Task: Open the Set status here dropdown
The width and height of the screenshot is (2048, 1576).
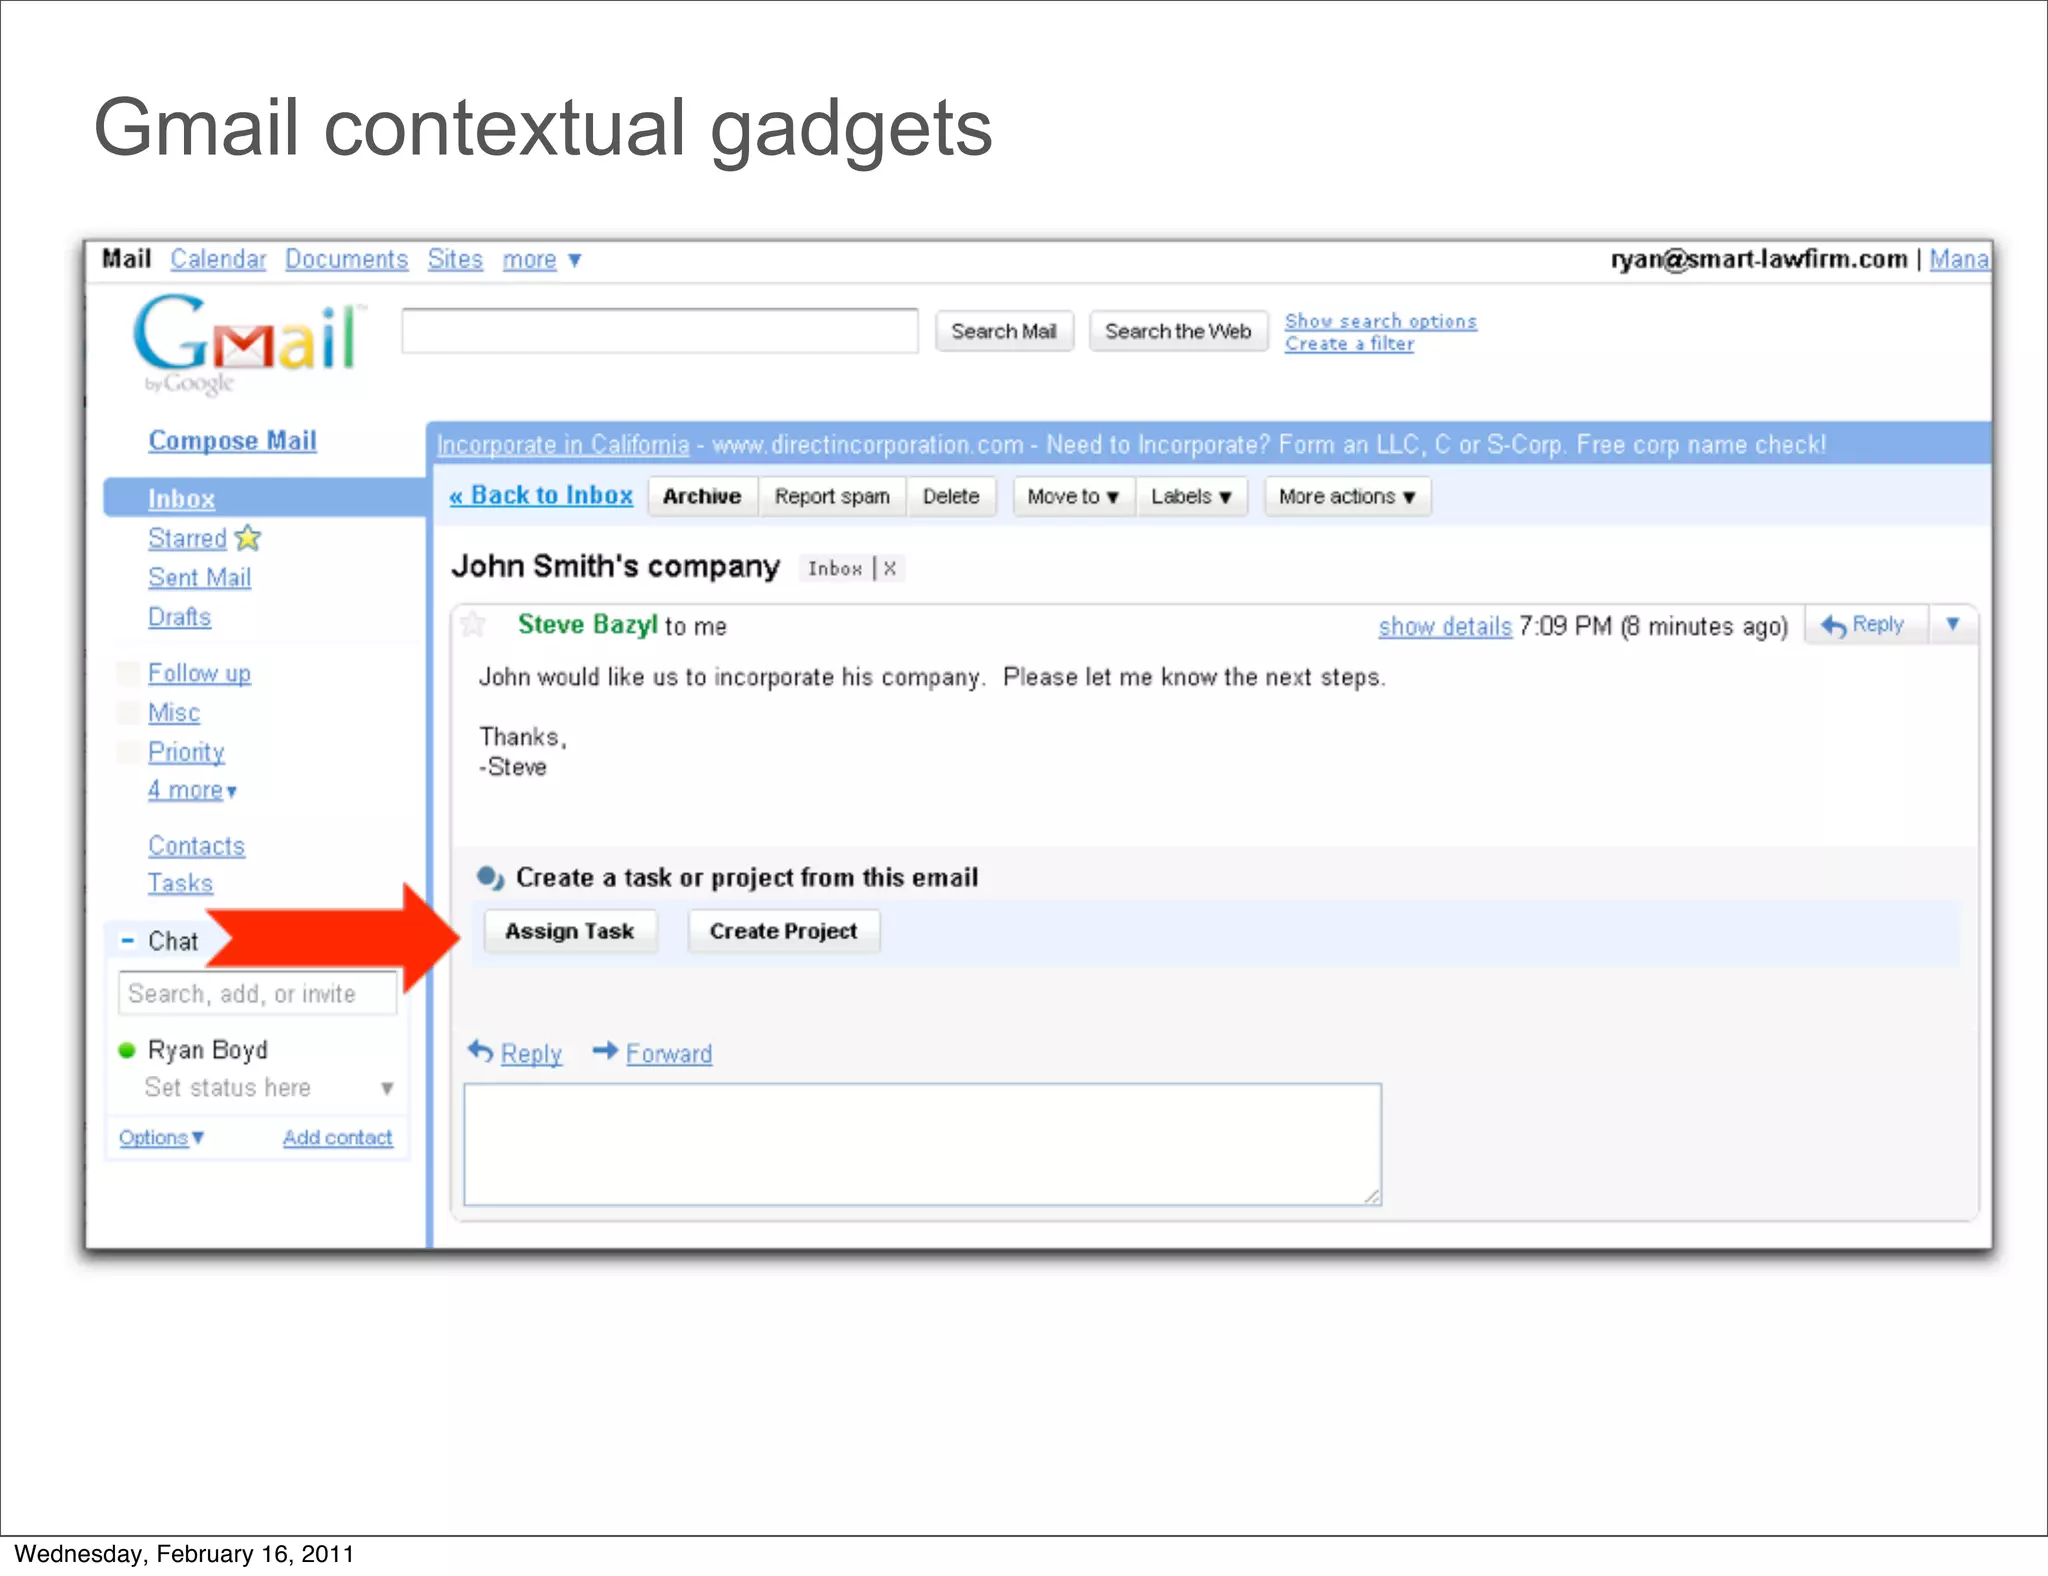Action: [387, 1088]
